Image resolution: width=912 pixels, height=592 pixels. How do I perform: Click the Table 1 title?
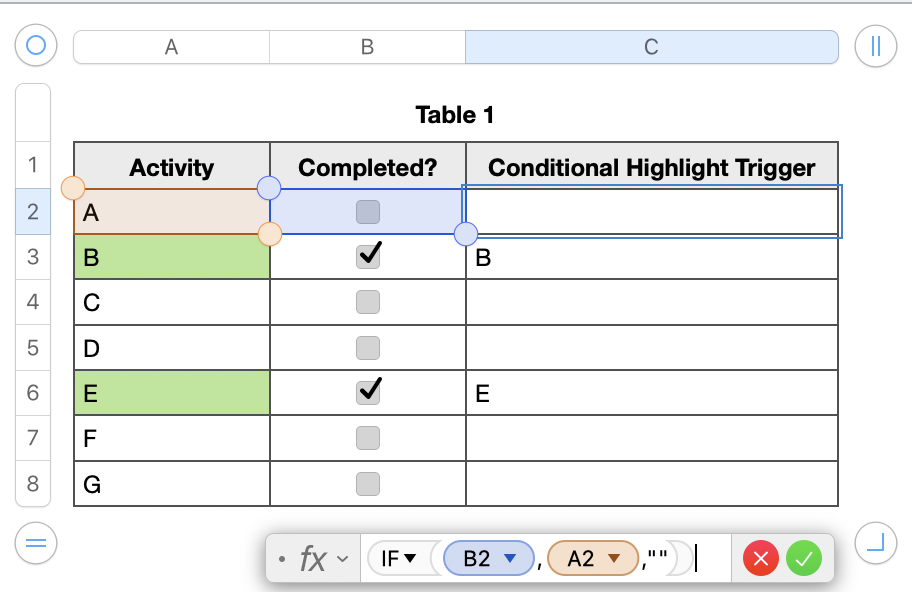point(455,115)
